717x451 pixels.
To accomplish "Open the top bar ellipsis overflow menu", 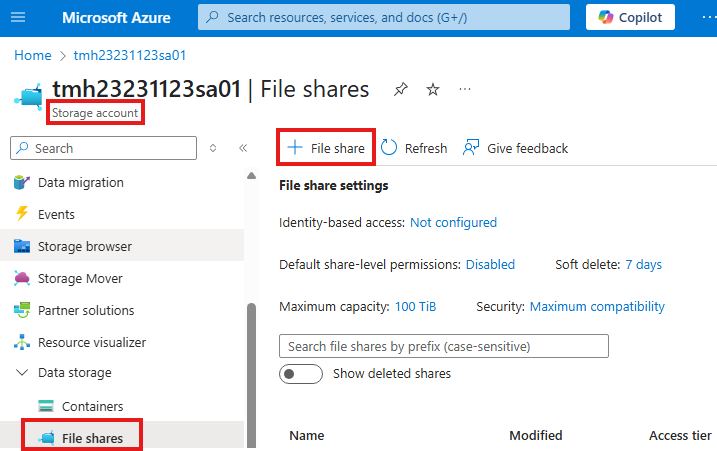I will [709, 17].
